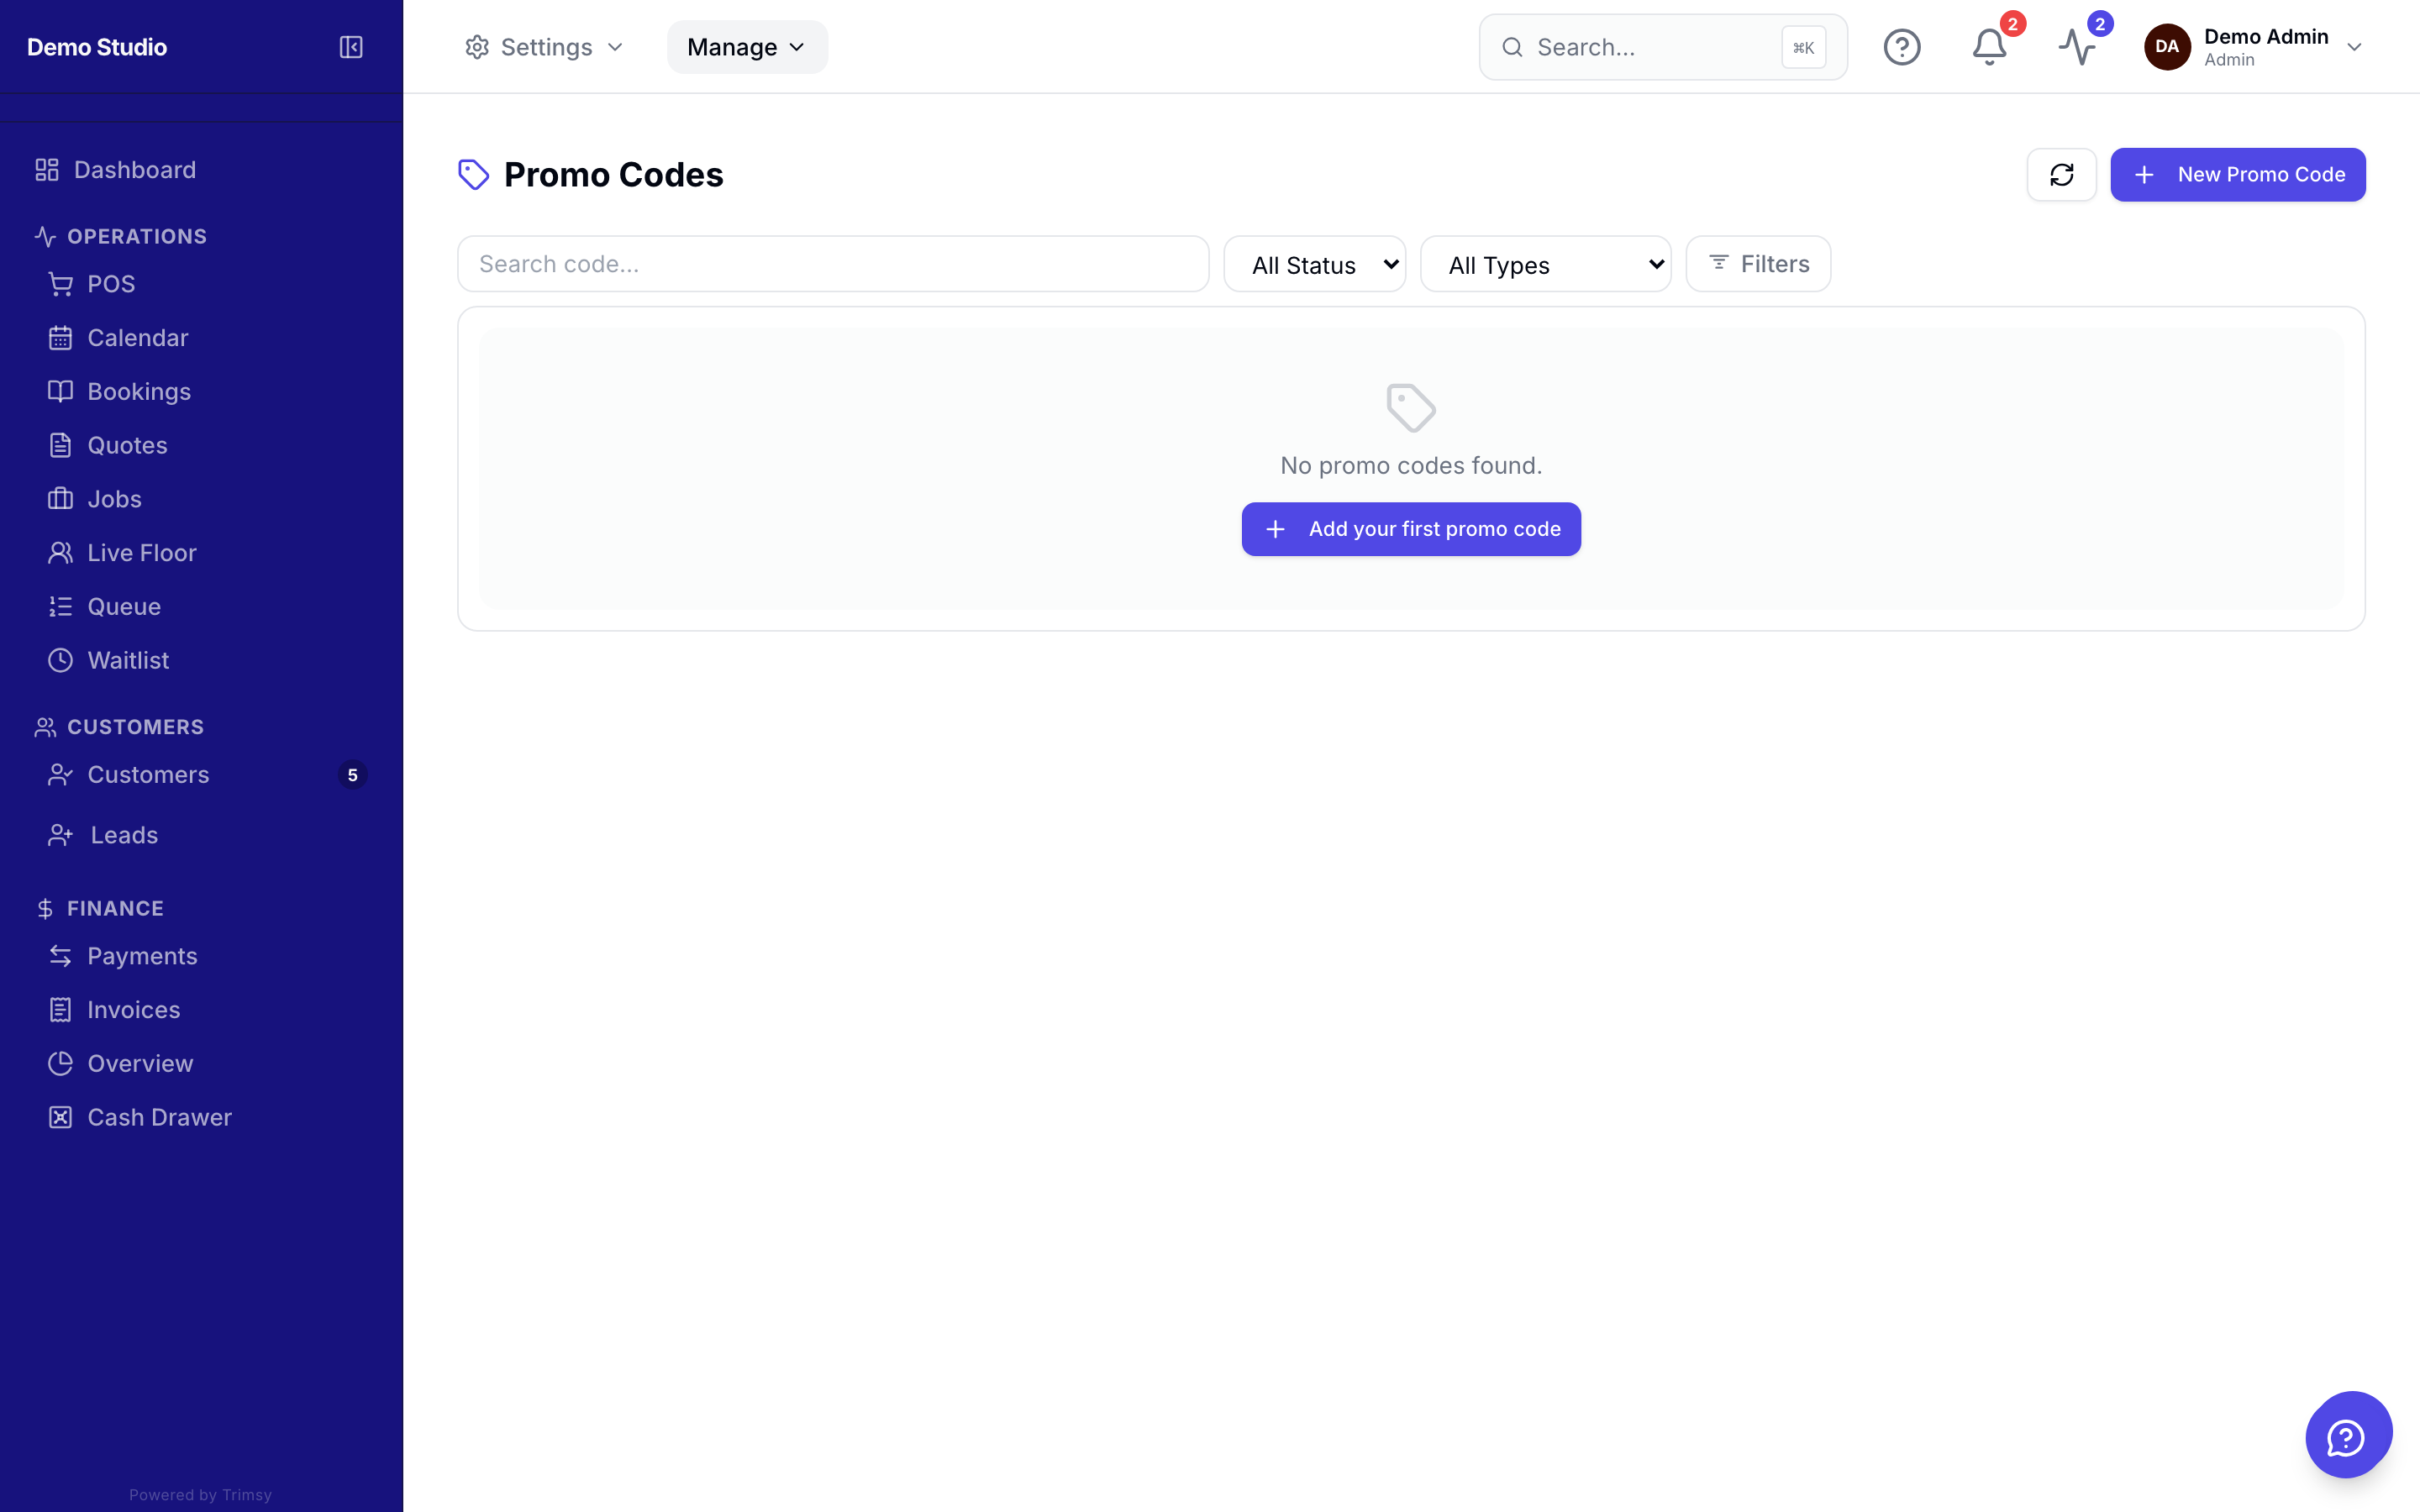Click the Demo Studio title

click(x=97, y=47)
